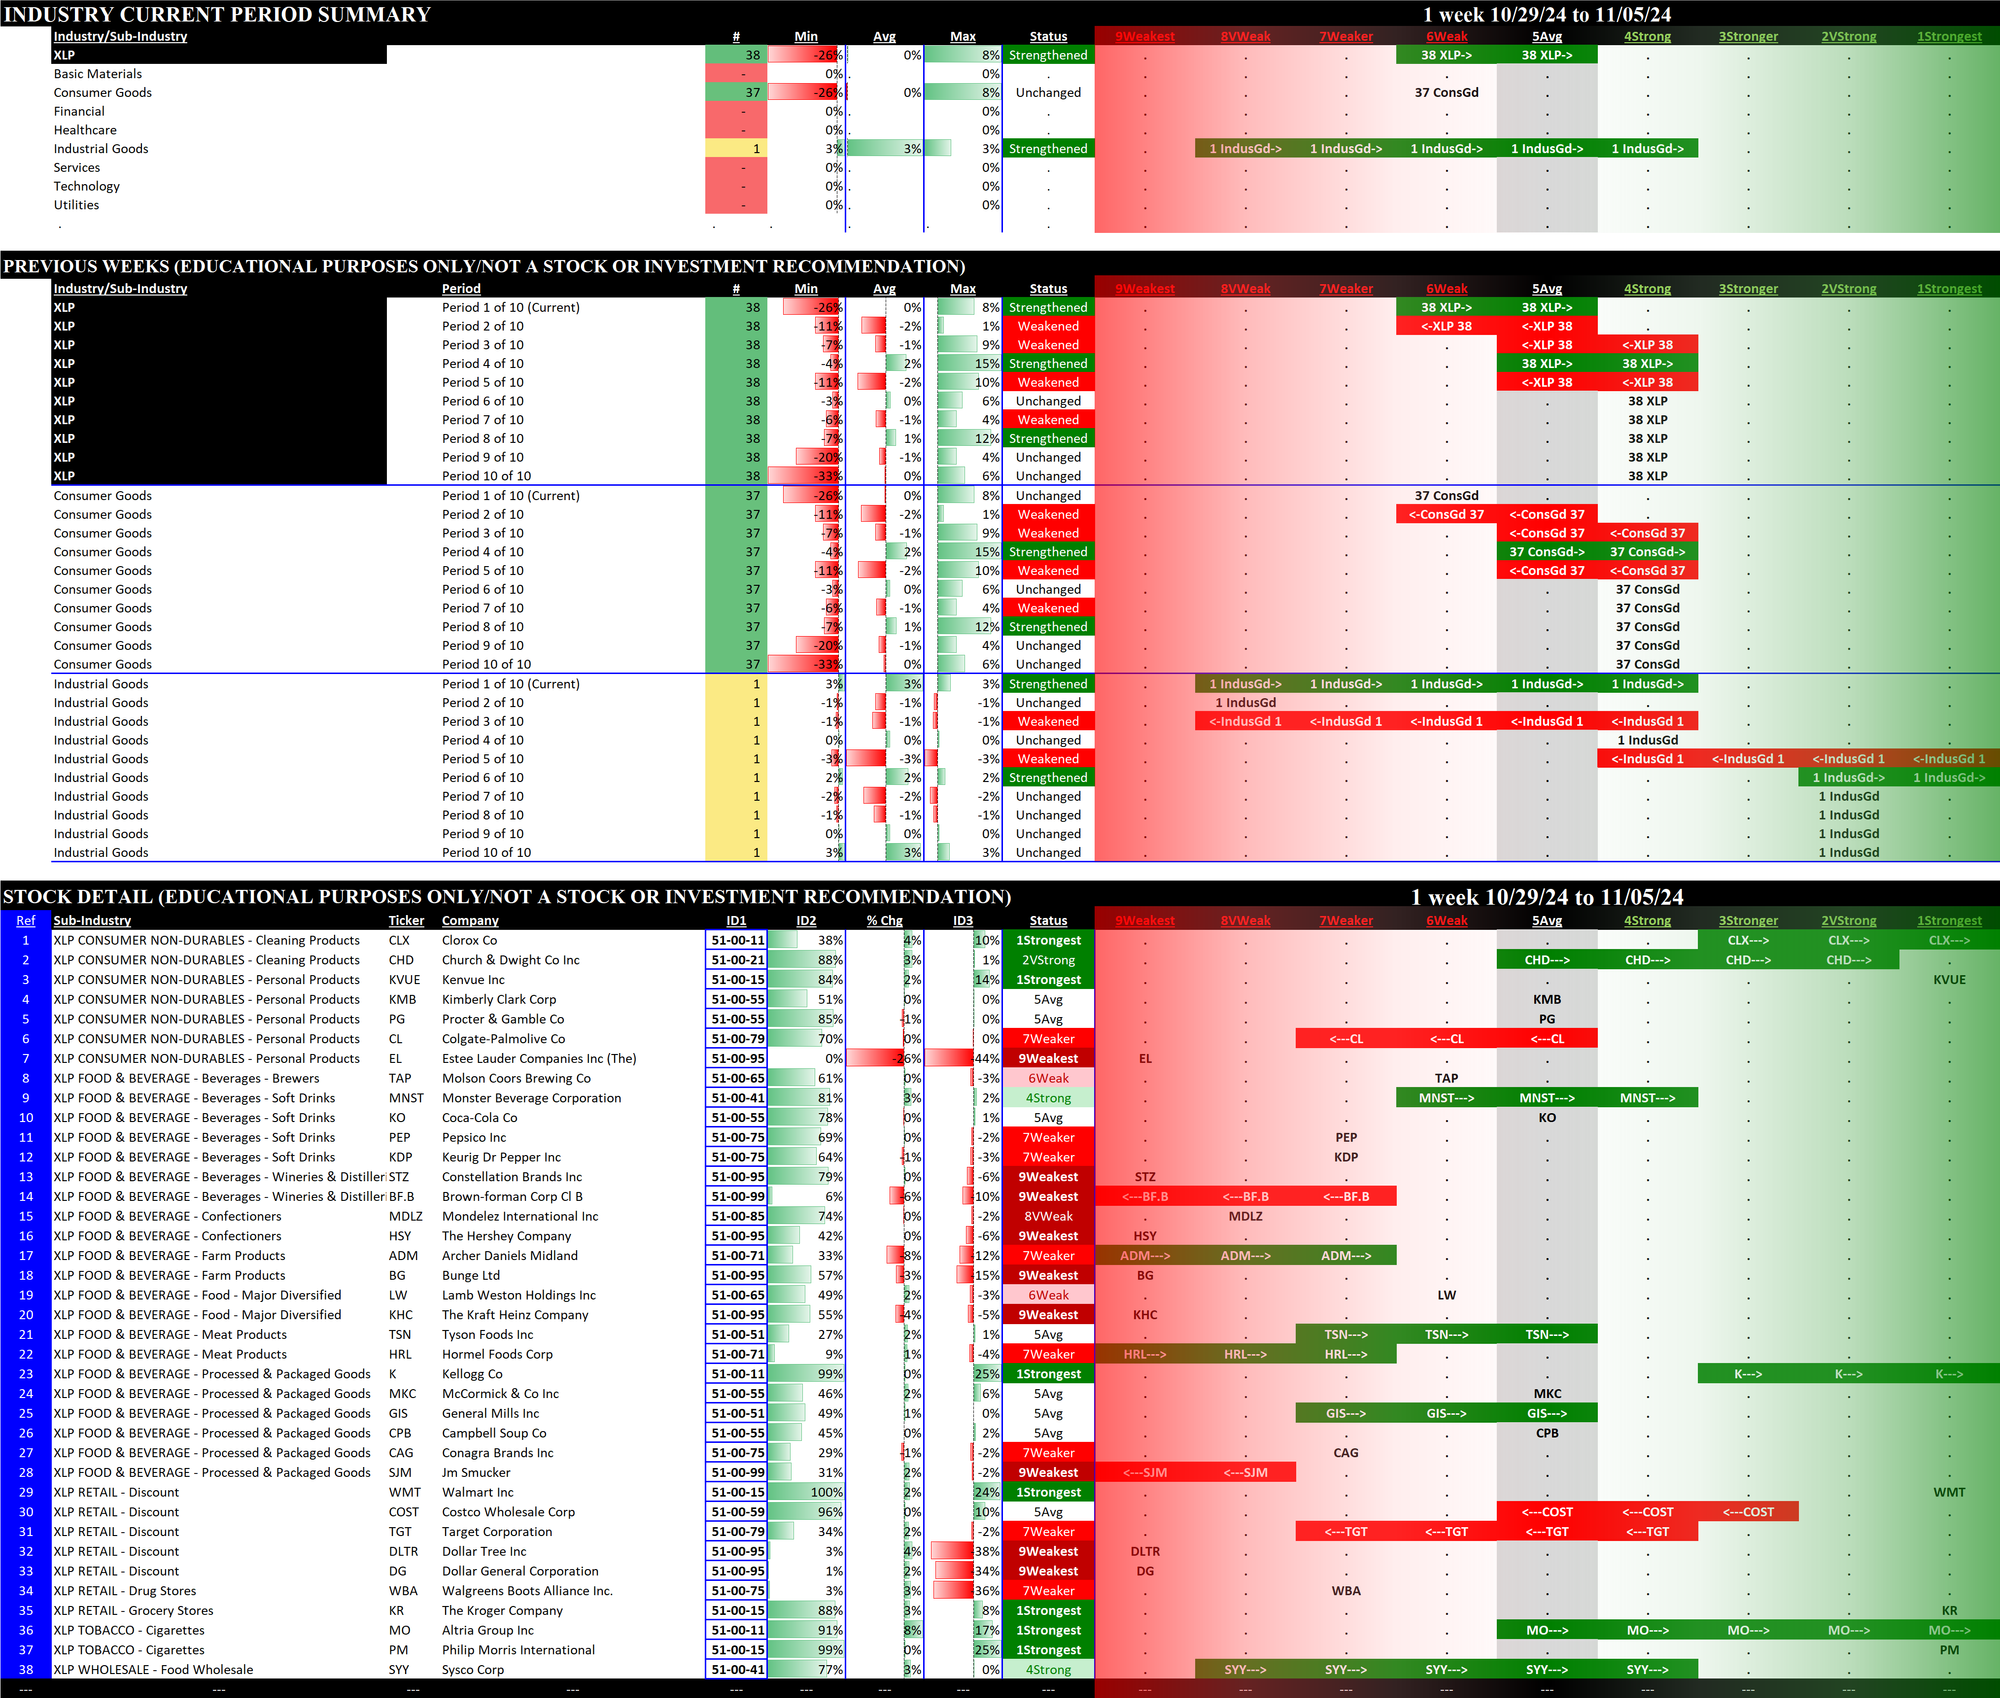Select Period 10 of 10 for Industrial Goods
The image size is (2000, 1698).
point(486,853)
